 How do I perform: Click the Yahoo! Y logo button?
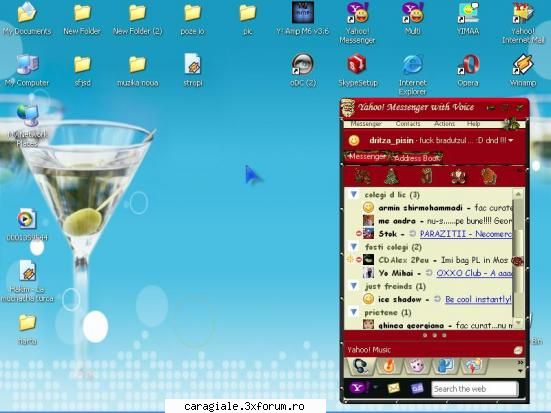tap(358, 388)
